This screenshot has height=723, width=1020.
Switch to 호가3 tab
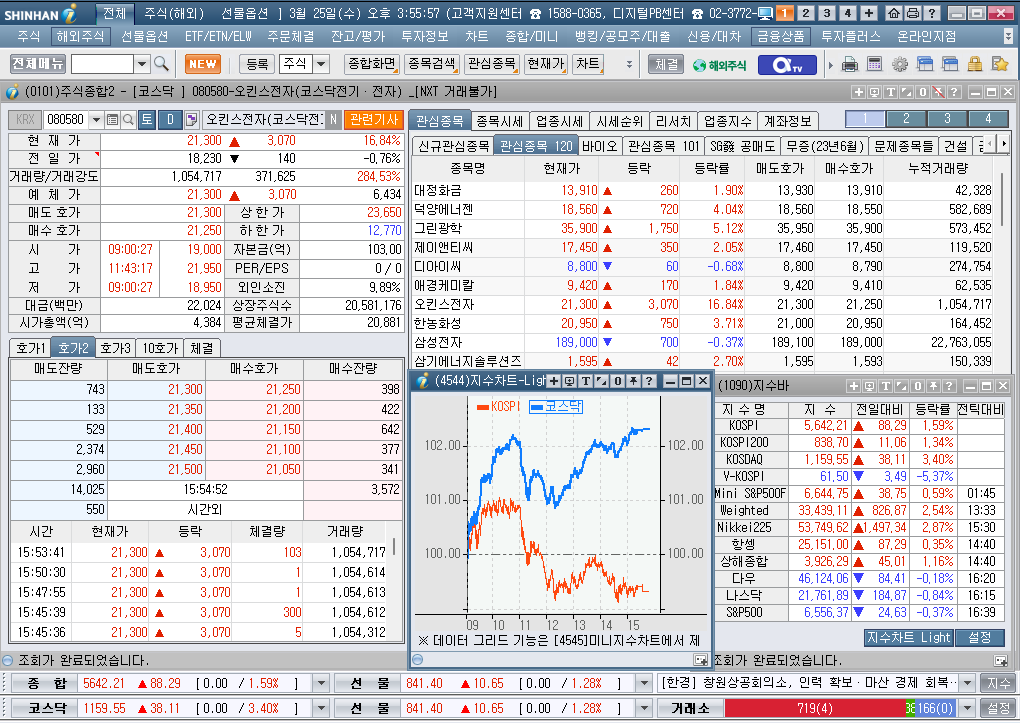(x=115, y=348)
